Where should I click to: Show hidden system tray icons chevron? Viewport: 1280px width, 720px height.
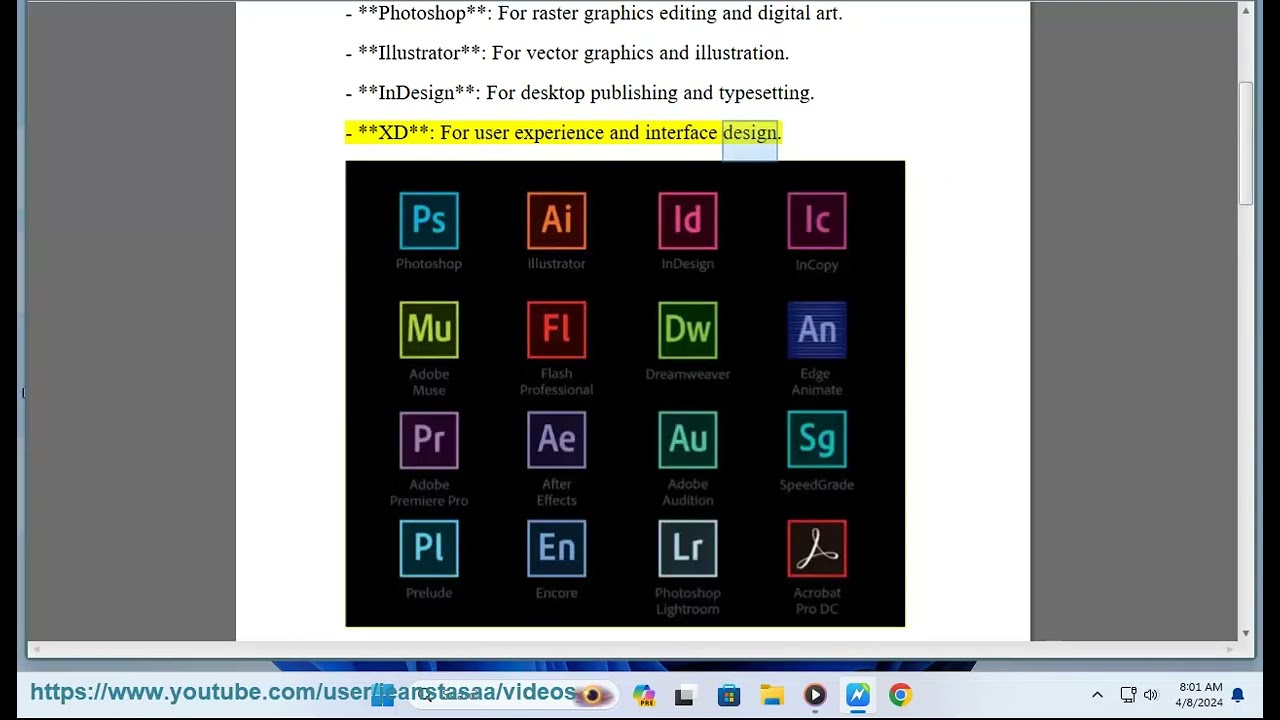click(1097, 695)
